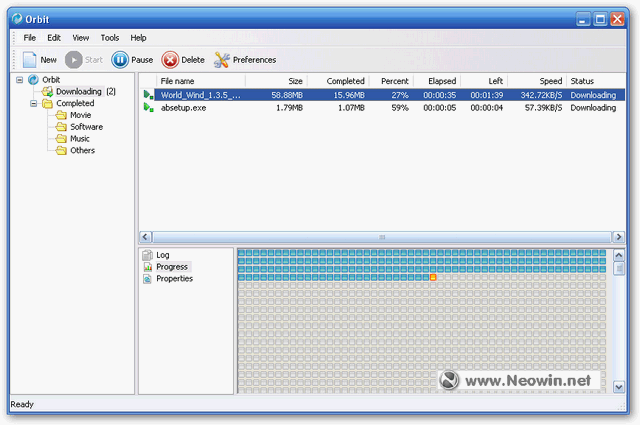Screen dimensions: 640x425
Task: Select the World_Wind_1.3.5_... file name
Action: click(x=200, y=95)
